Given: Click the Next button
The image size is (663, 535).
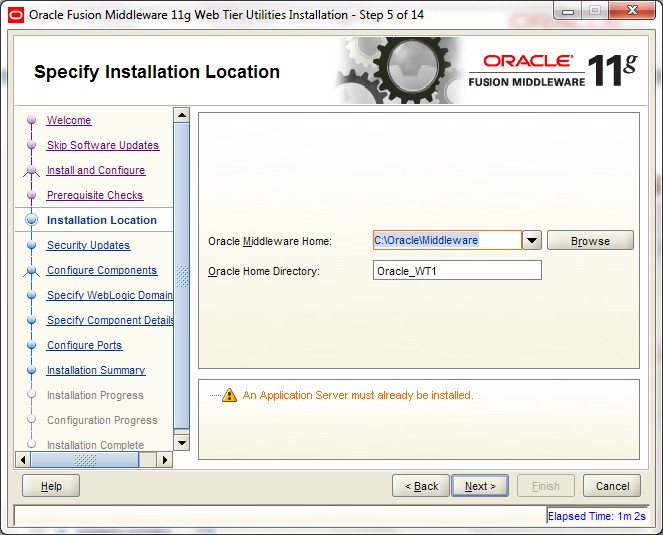Looking at the screenshot, I should tap(480, 486).
